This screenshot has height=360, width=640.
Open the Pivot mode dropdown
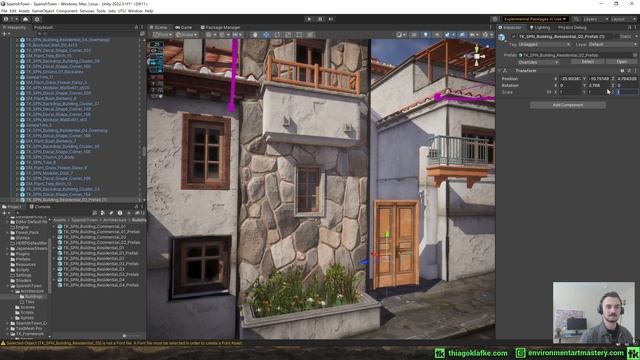(x=162, y=35)
